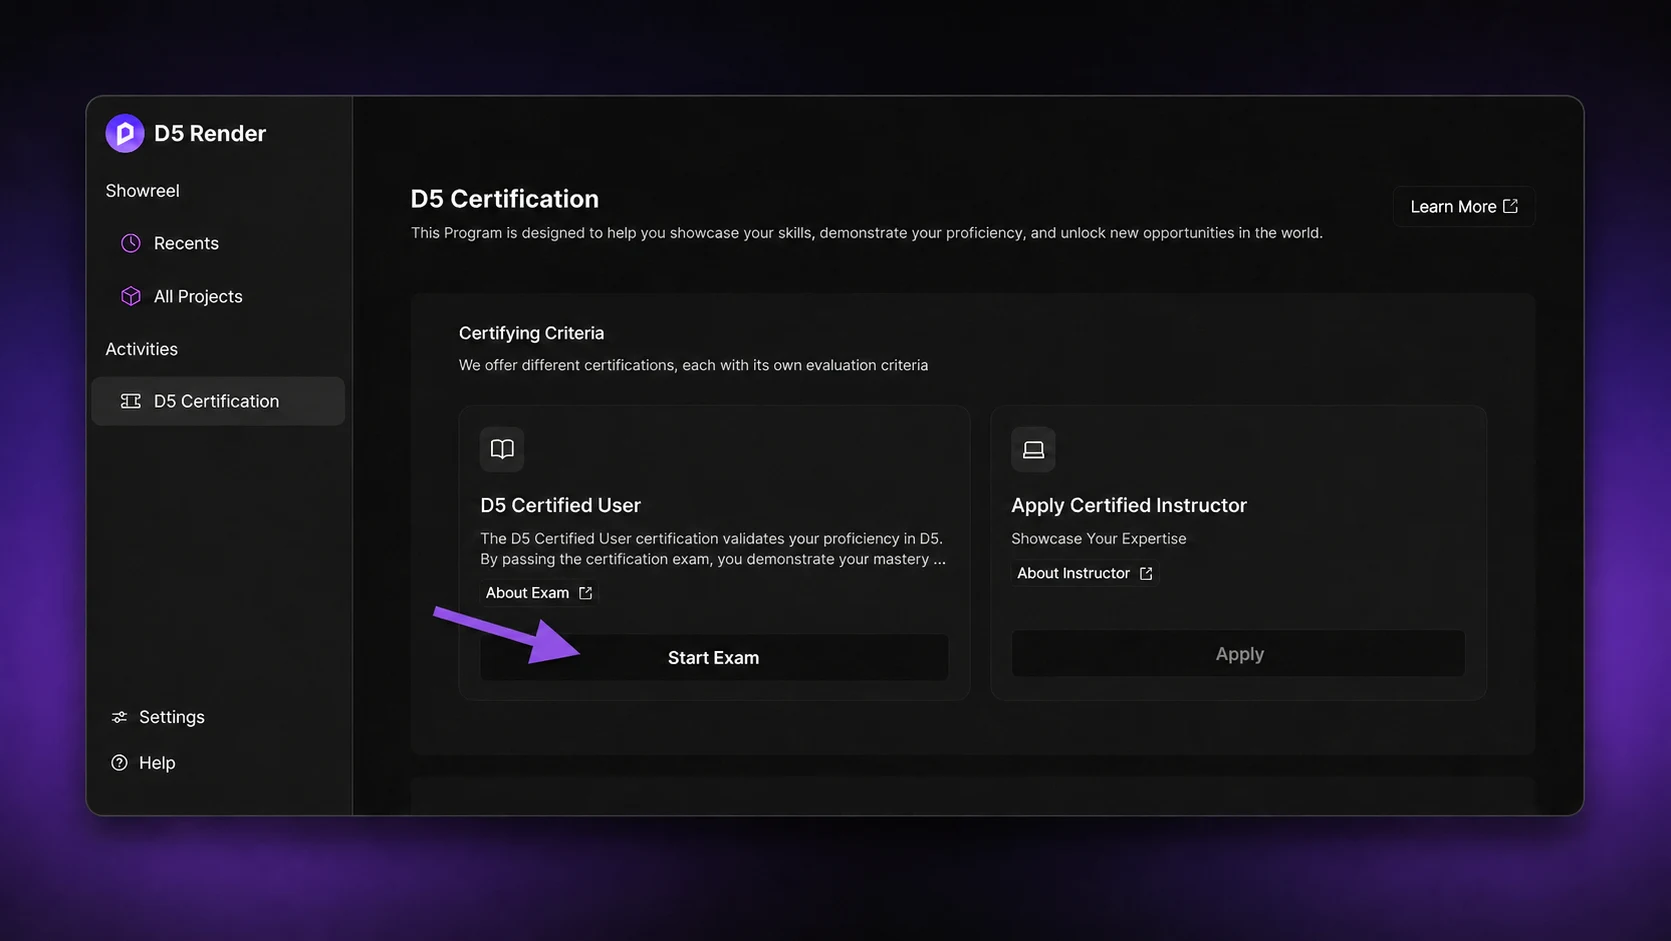Click the Apply Certified Instructor card title
Screen dimensions: 1671x941
[1129, 505]
